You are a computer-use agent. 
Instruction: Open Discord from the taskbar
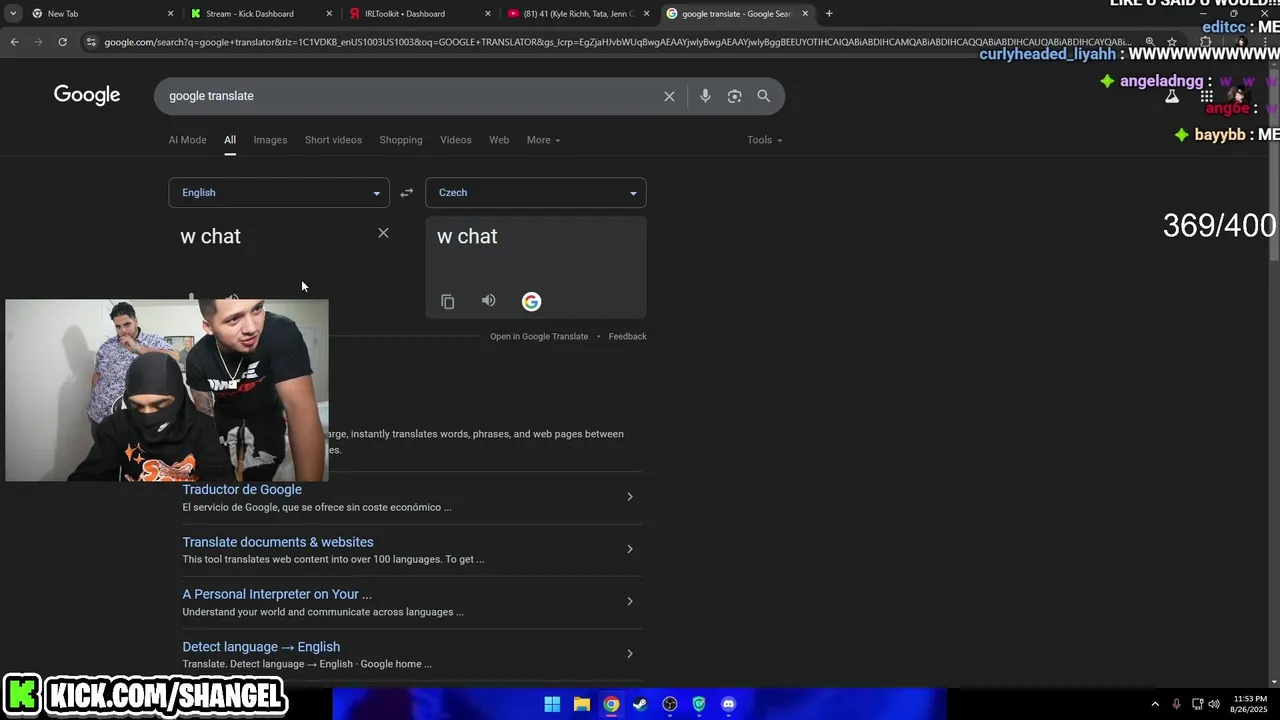729,704
